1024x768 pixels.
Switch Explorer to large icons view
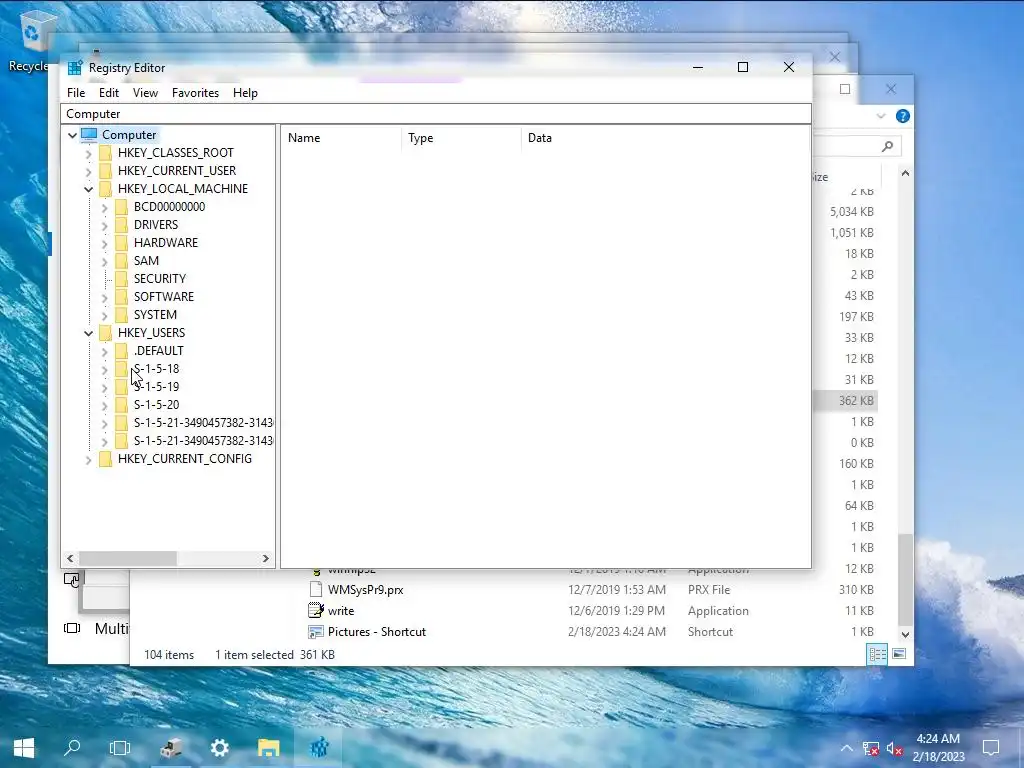(x=899, y=654)
